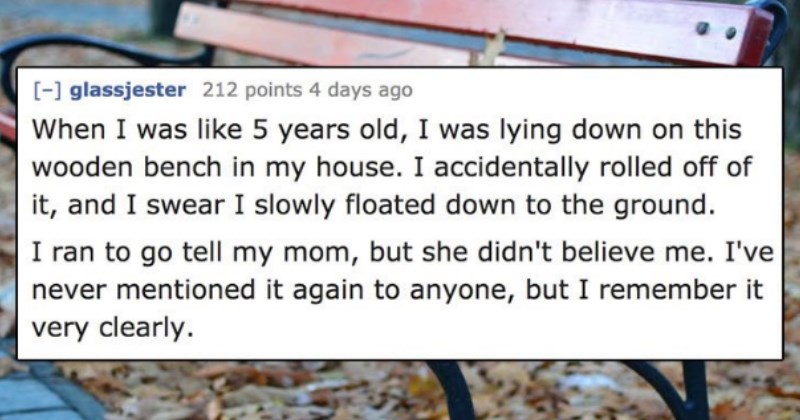This screenshot has width=800, height=420.
Task: Click the word 'When' starting the comment
Action: click(x=70, y=129)
